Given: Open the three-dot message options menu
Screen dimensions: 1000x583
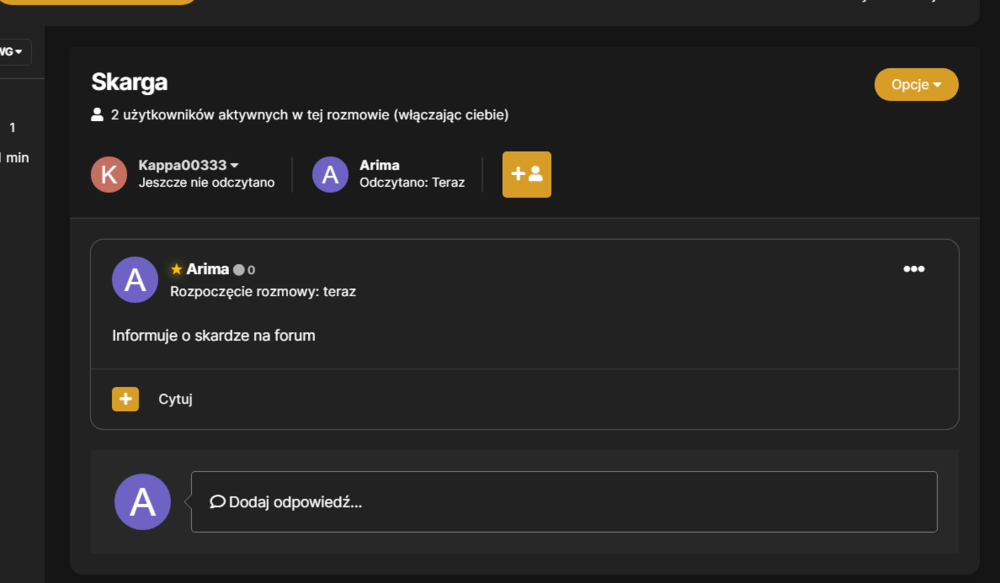Looking at the screenshot, I should coord(914,269).
